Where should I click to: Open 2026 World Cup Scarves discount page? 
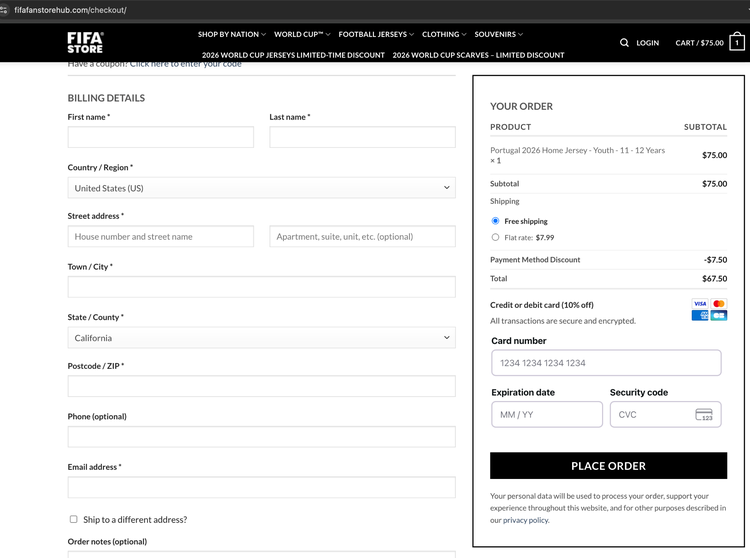(x=478, y=55)
